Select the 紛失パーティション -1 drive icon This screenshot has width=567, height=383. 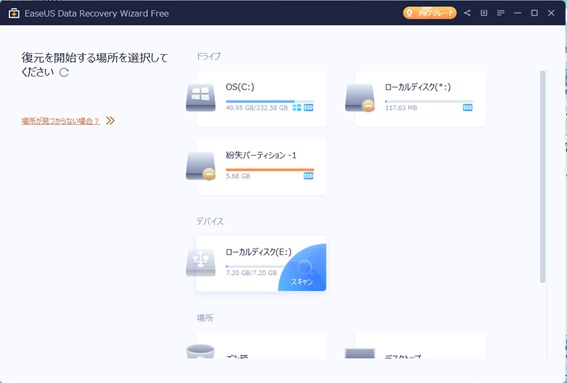201,166
